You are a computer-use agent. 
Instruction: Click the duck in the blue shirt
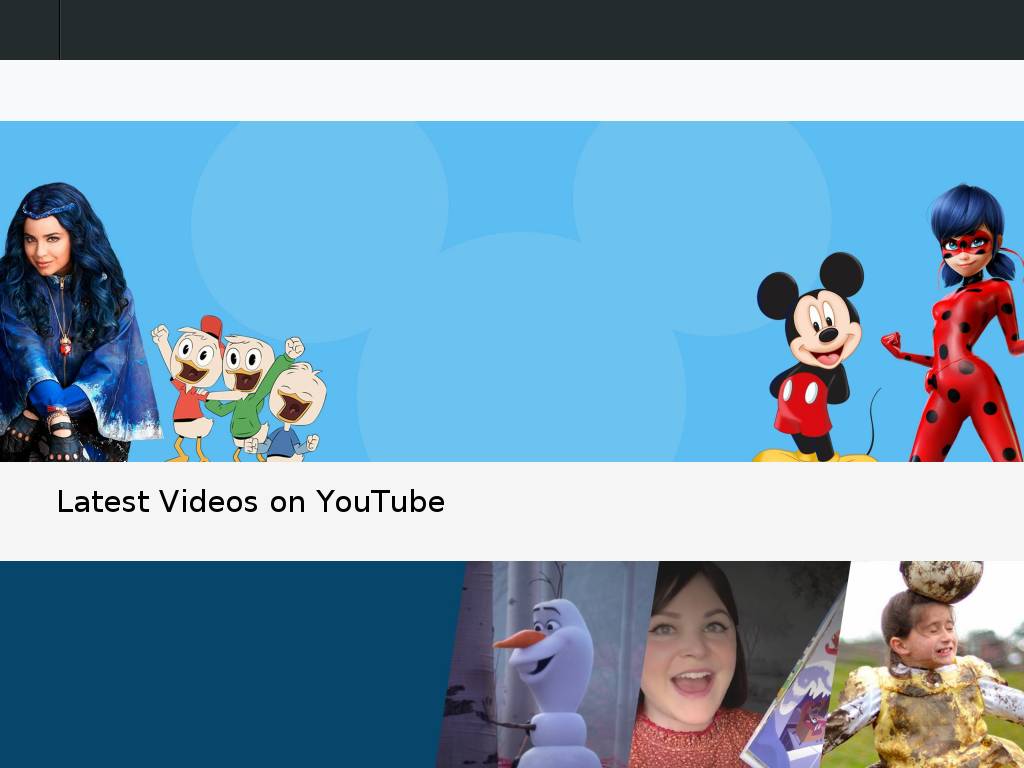coord(293,412)
